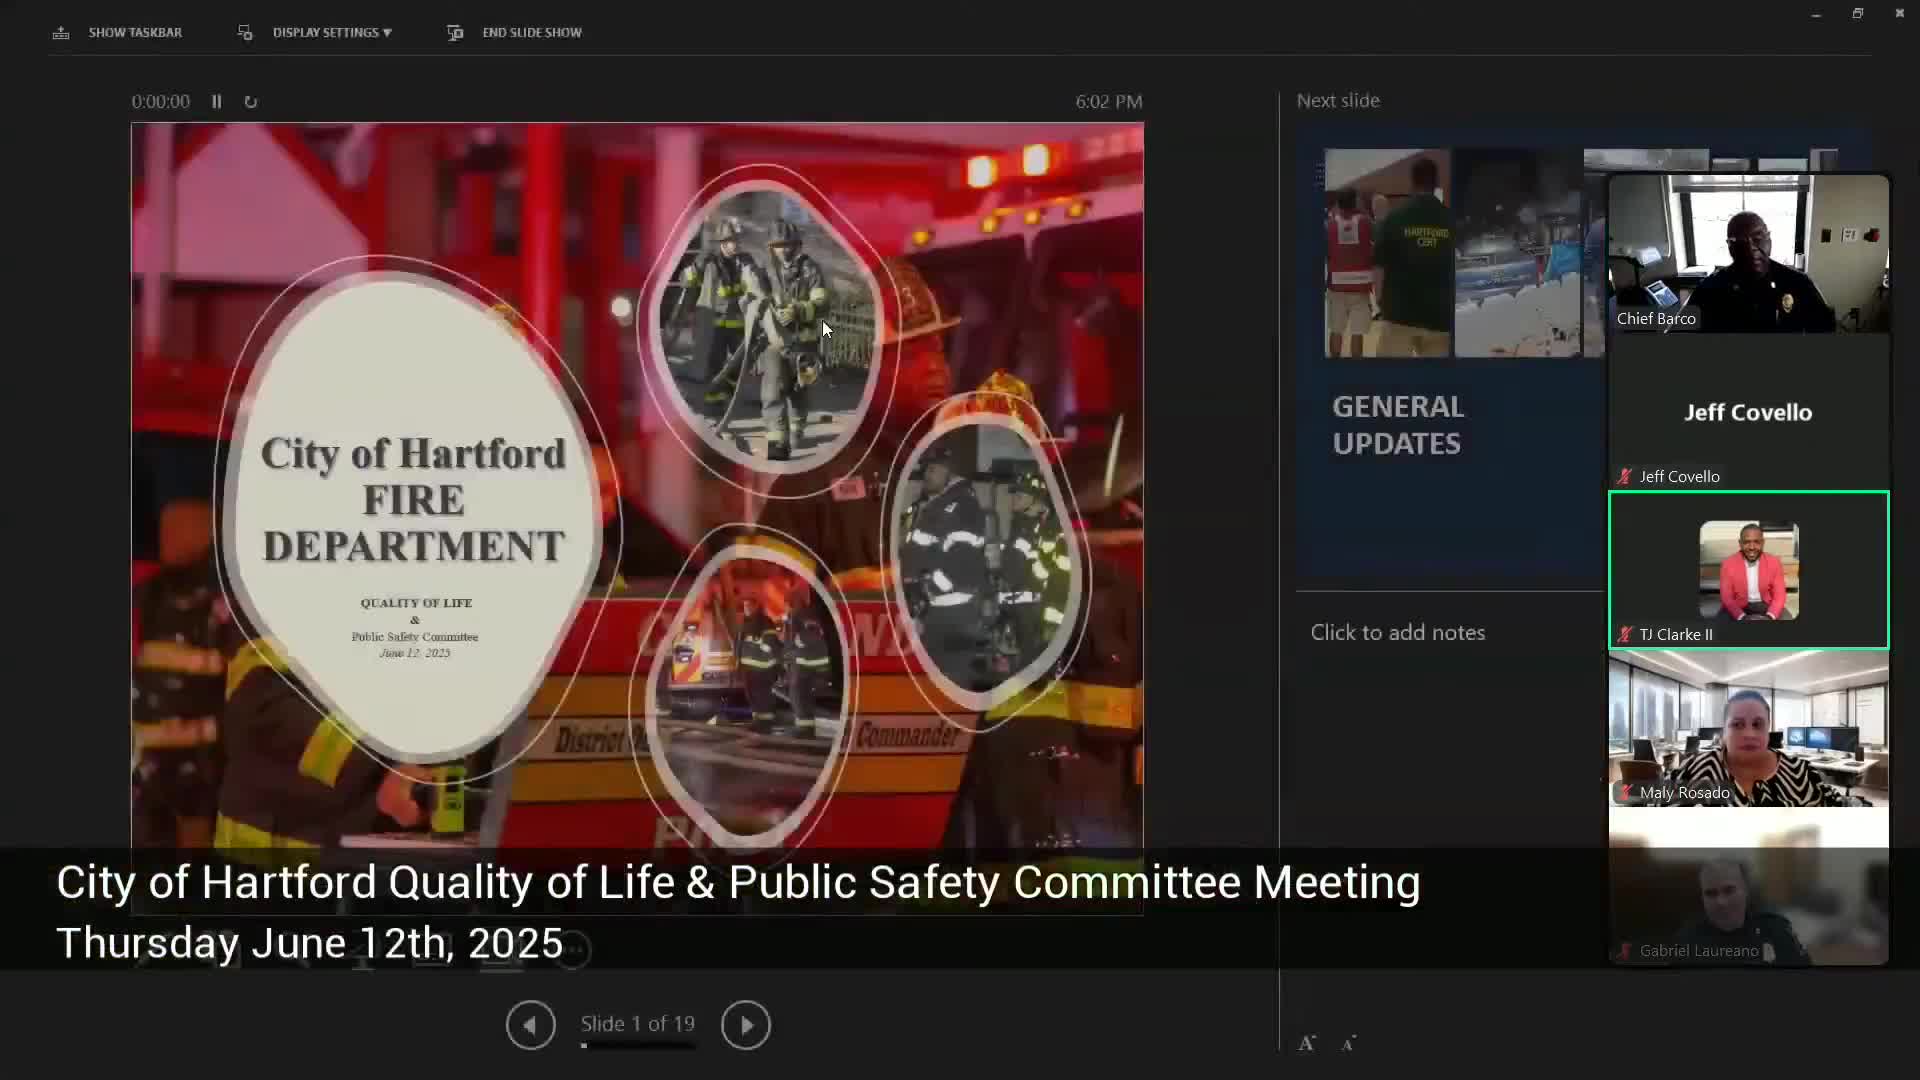Open the Display Settings dropdown
This screenshot has width=1920, height=1080.
[331, 33]
